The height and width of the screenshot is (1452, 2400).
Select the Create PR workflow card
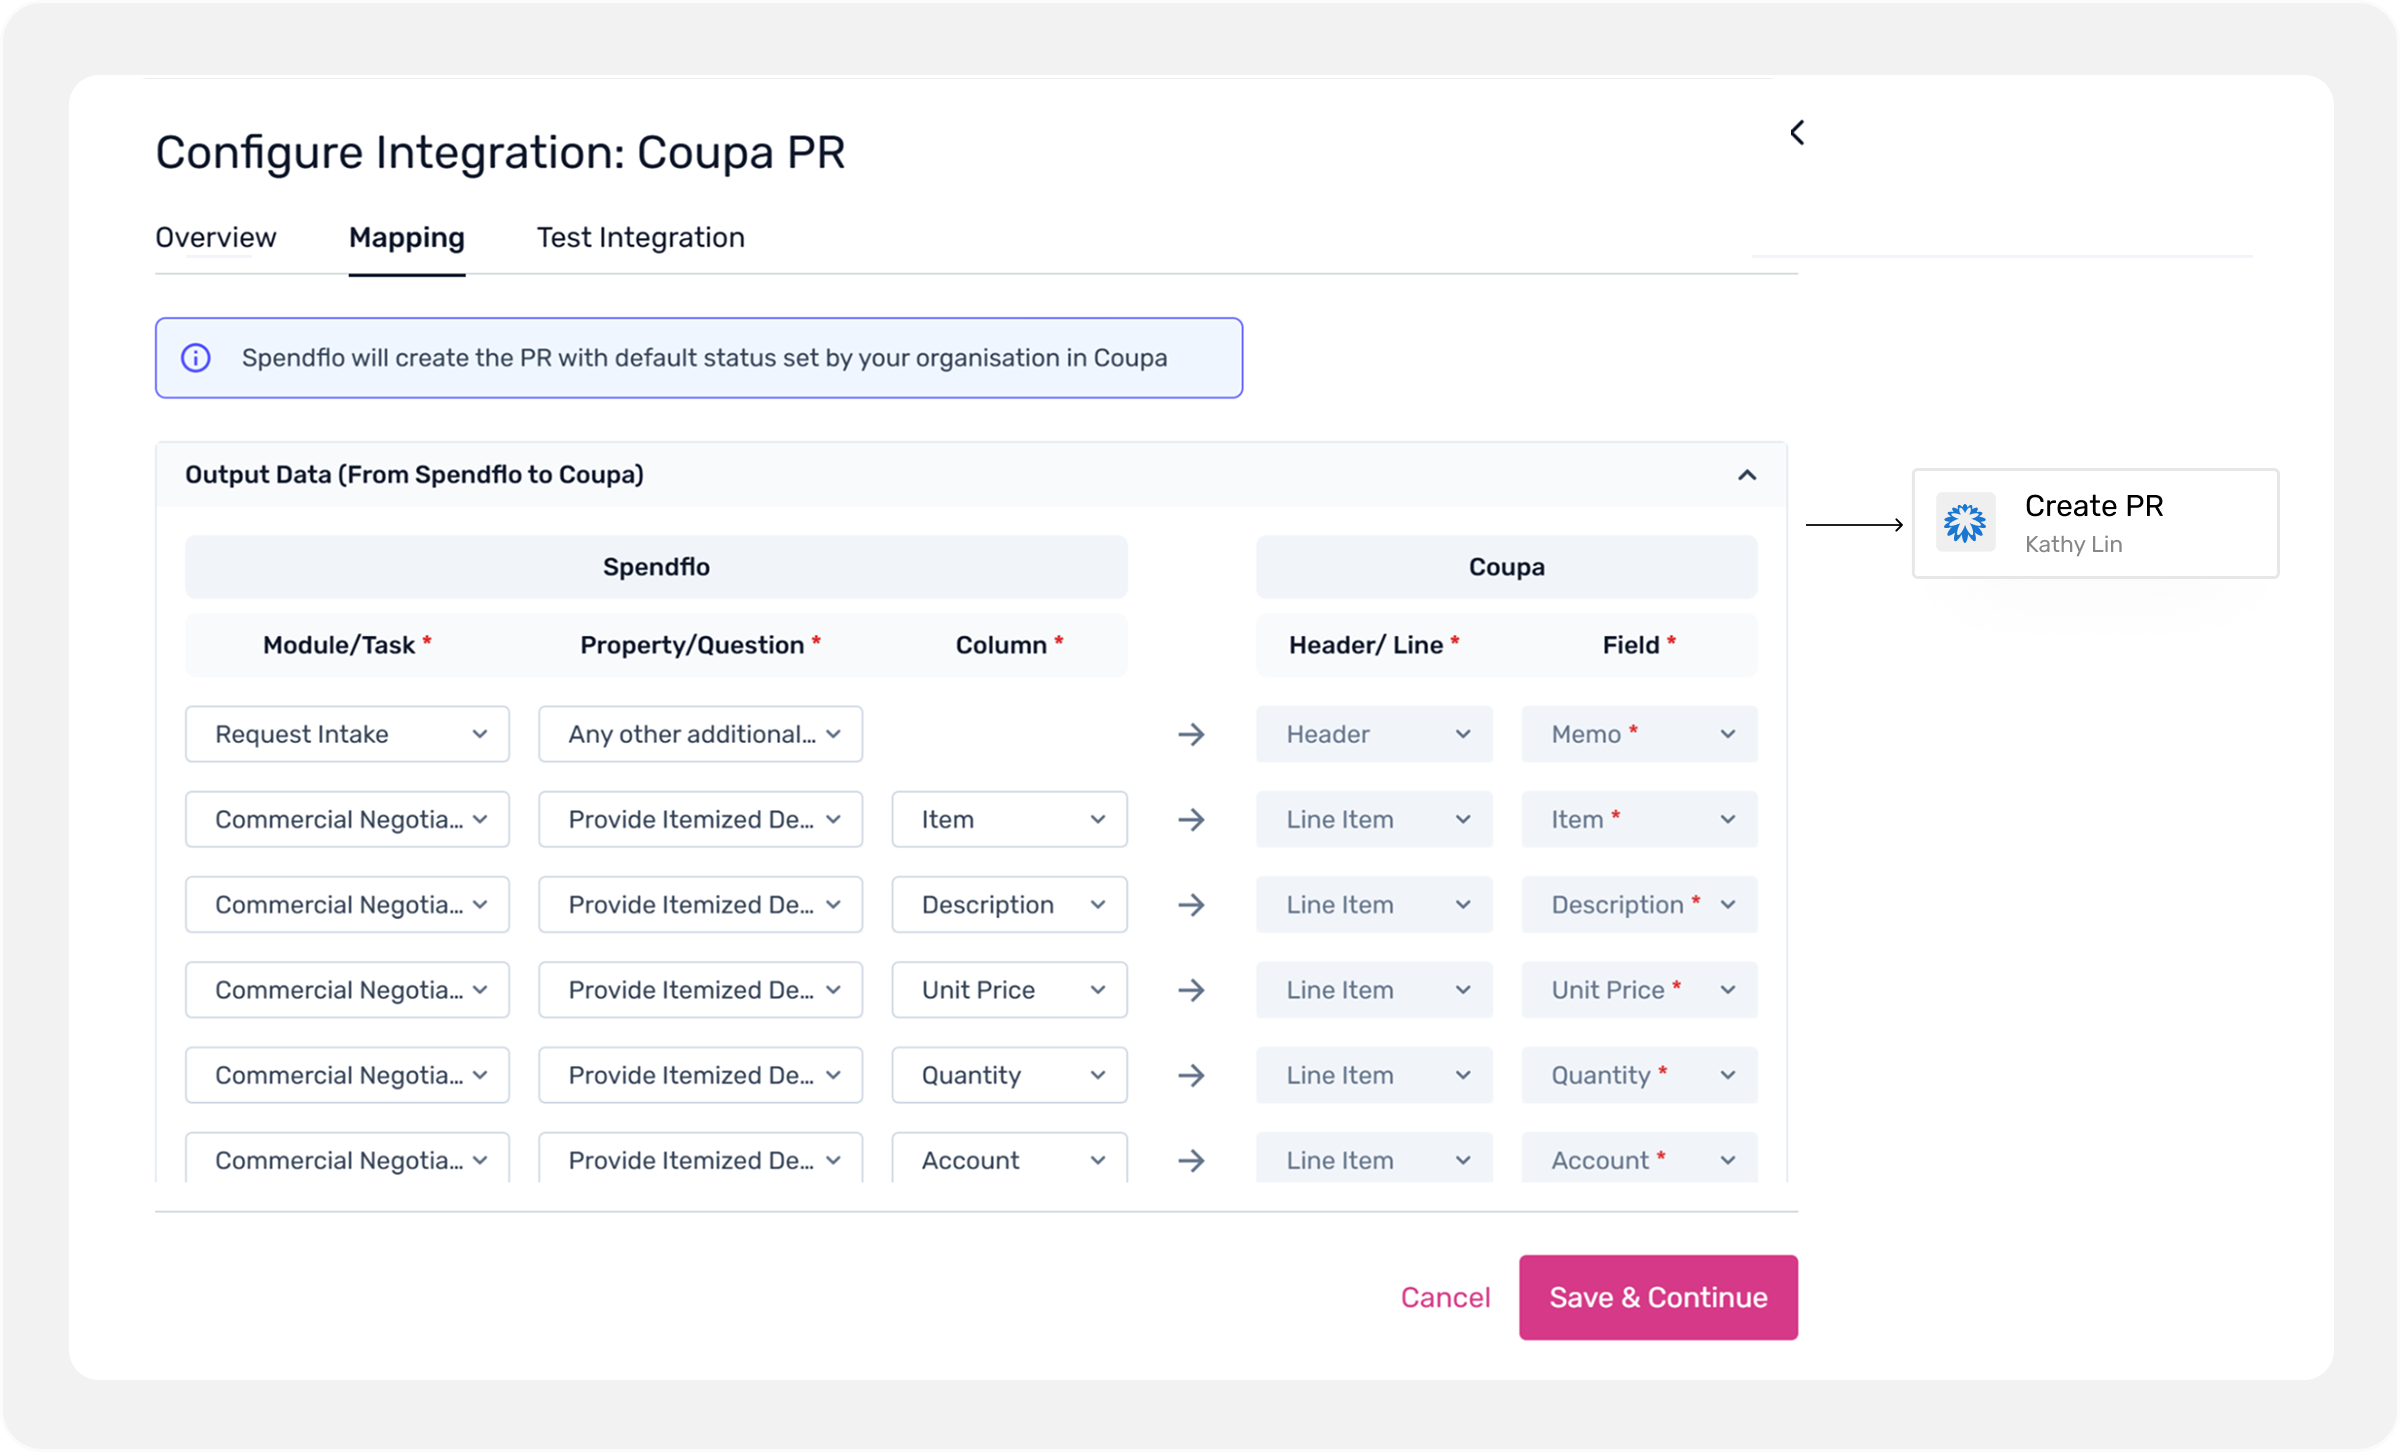tap(2095, 523)
